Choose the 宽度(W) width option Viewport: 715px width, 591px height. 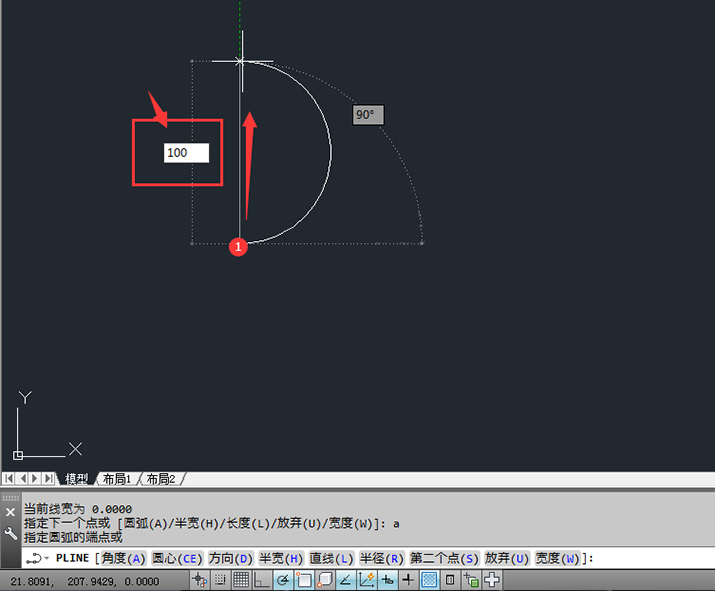click(557, 558)
